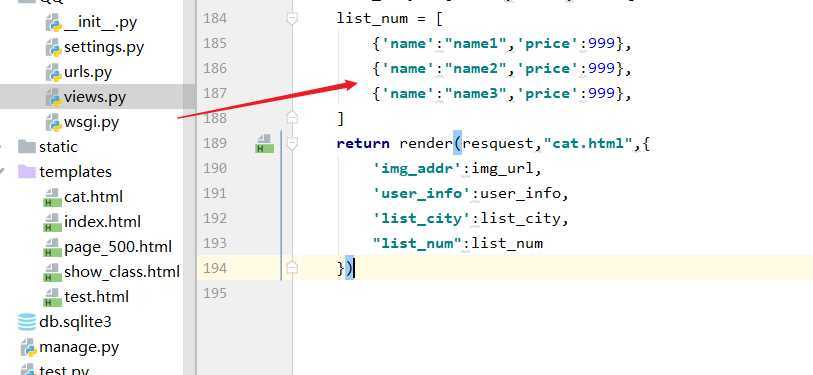Click folder icon of static
The width and height of the screenshot is (813, 375).
pos(26,147)
